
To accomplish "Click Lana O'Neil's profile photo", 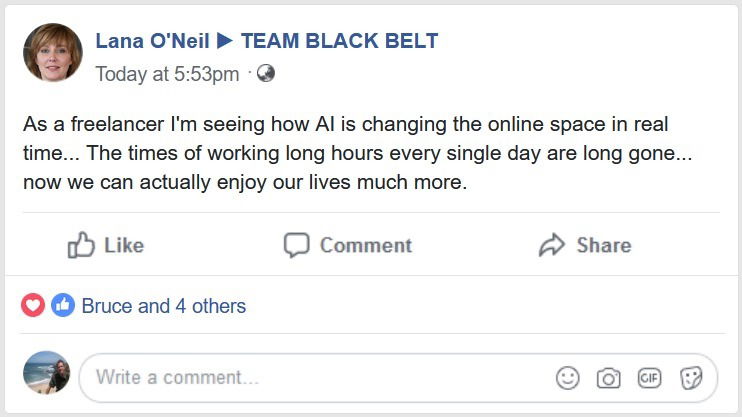I will pos(52,53).
